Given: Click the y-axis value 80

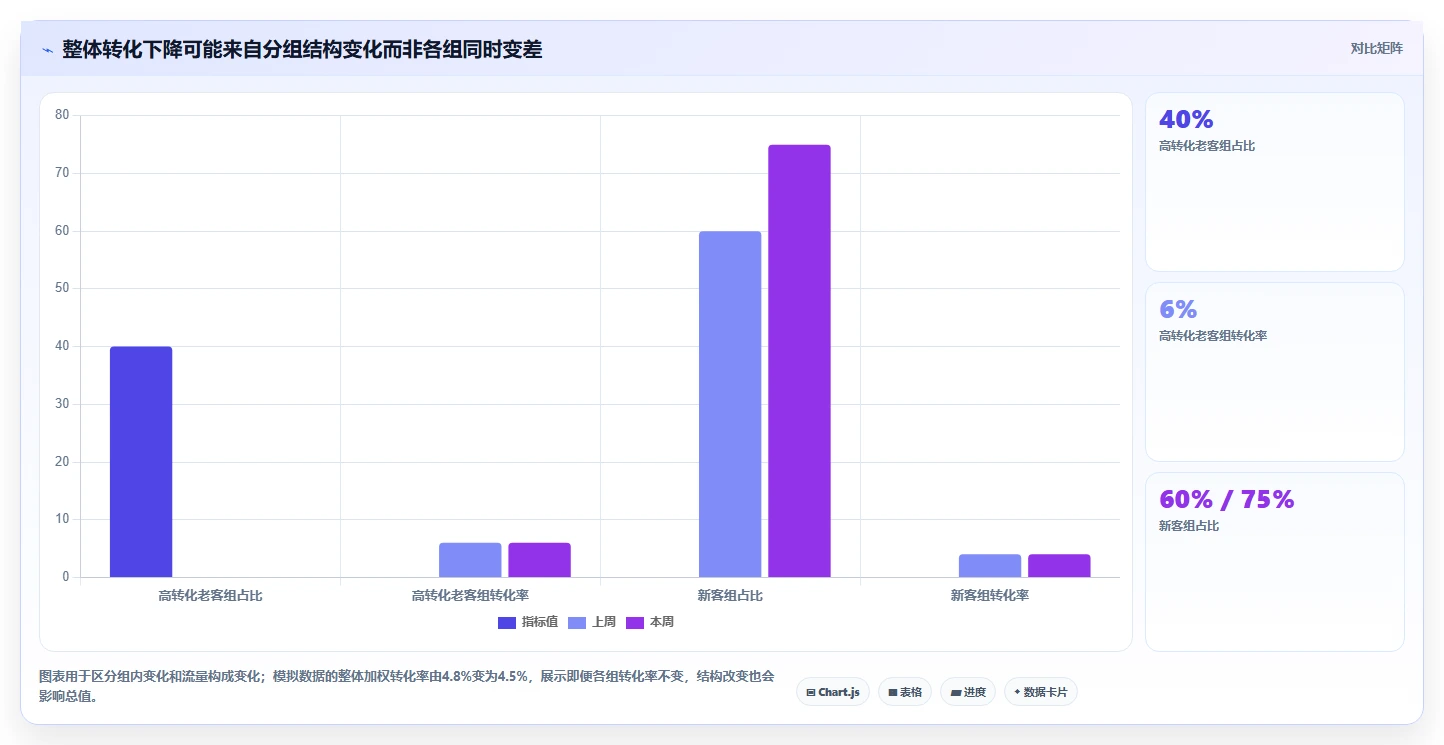Looking at the screenshot, I should pyautogui.click(x=62, y=115).
